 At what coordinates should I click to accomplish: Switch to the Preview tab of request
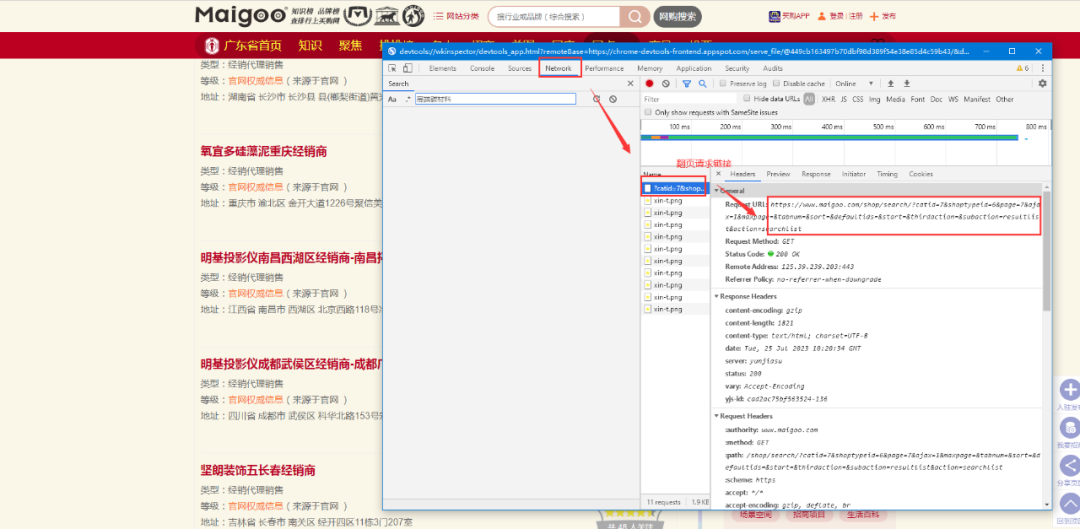(778, 174)
